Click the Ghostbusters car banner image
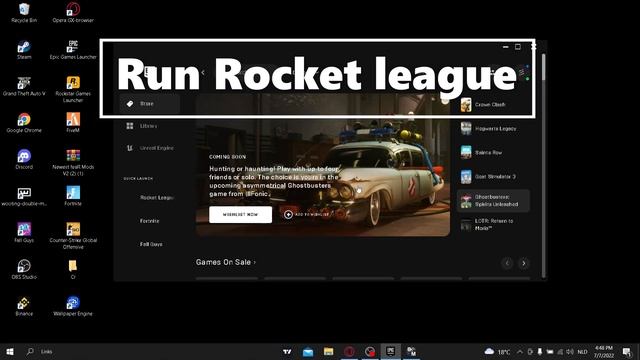The height and width of the screenshot is (360, 640). click(x=323, y=165)
